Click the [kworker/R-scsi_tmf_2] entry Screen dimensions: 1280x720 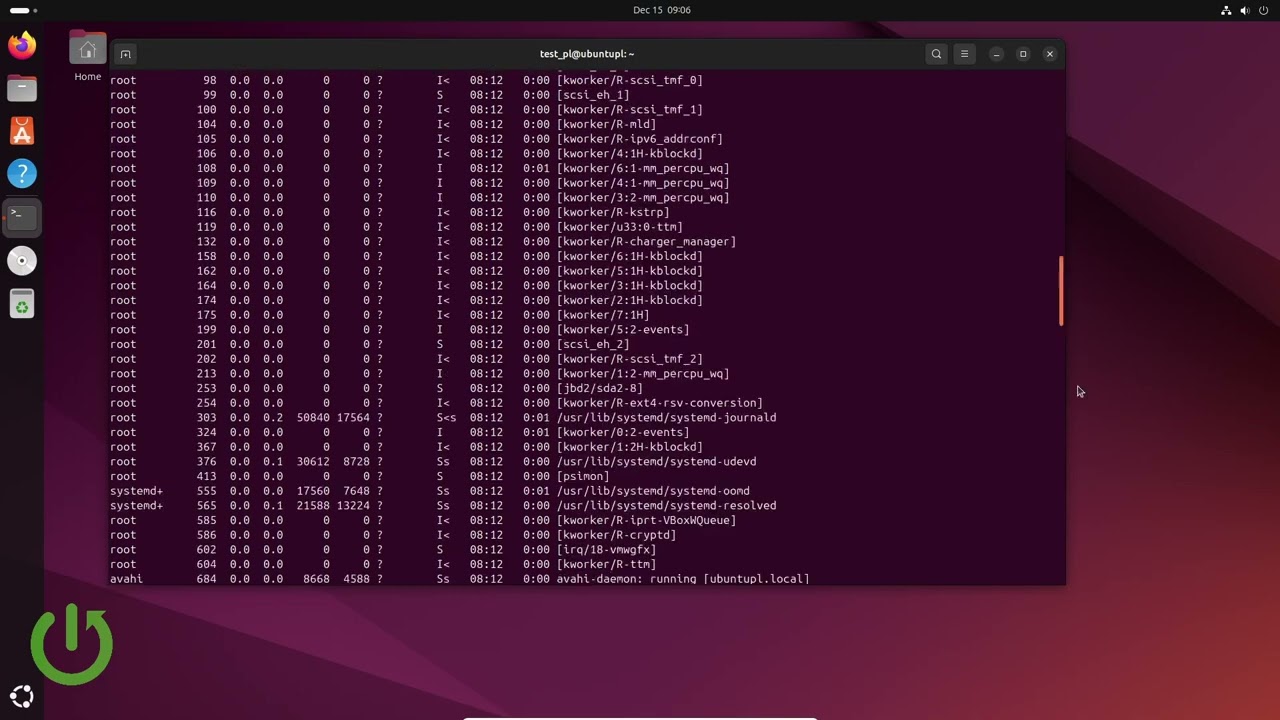[x=630, y=359]
